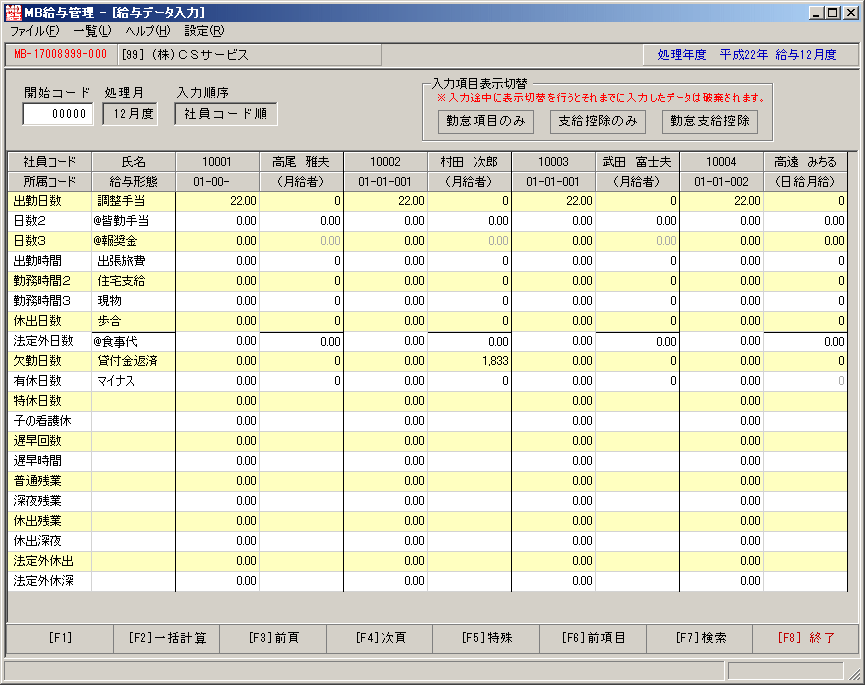Select 出勤日数 cell for employee 10001
The height and width of the screenshot is (685, 865).
coord(217,201)
